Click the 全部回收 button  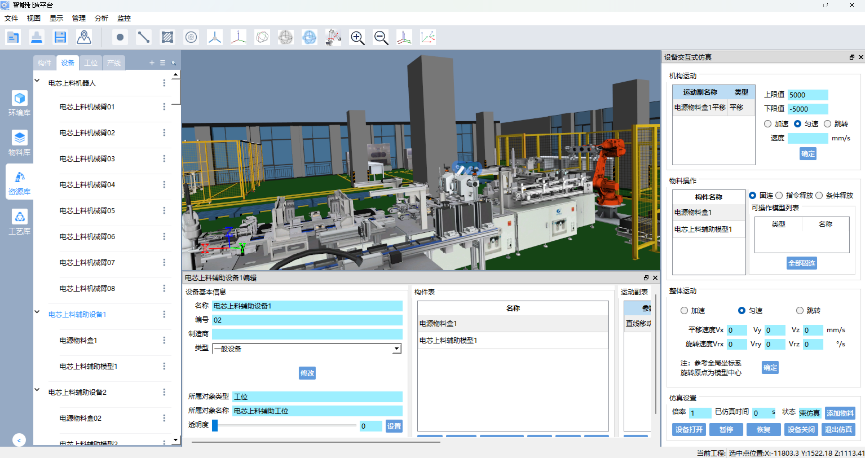click(802, 263)
